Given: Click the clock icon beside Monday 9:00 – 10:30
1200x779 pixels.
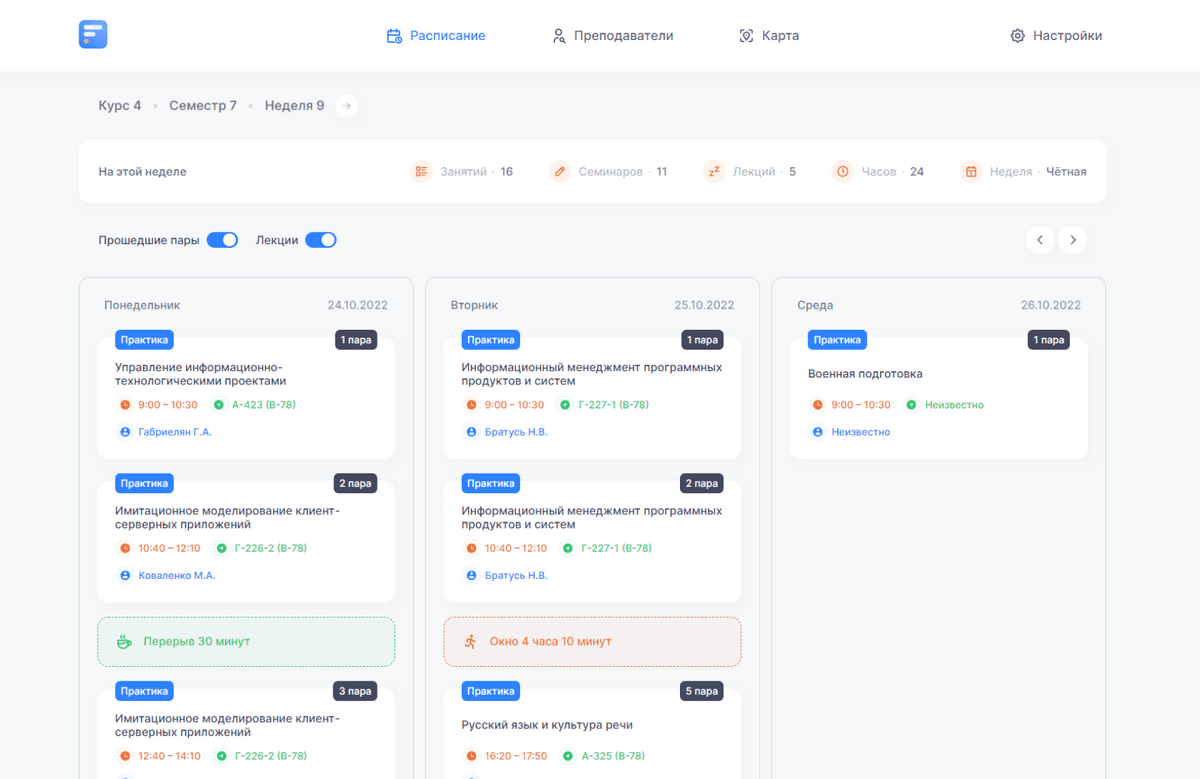Looking at the screenshot, I should click(x=125, y=405).
